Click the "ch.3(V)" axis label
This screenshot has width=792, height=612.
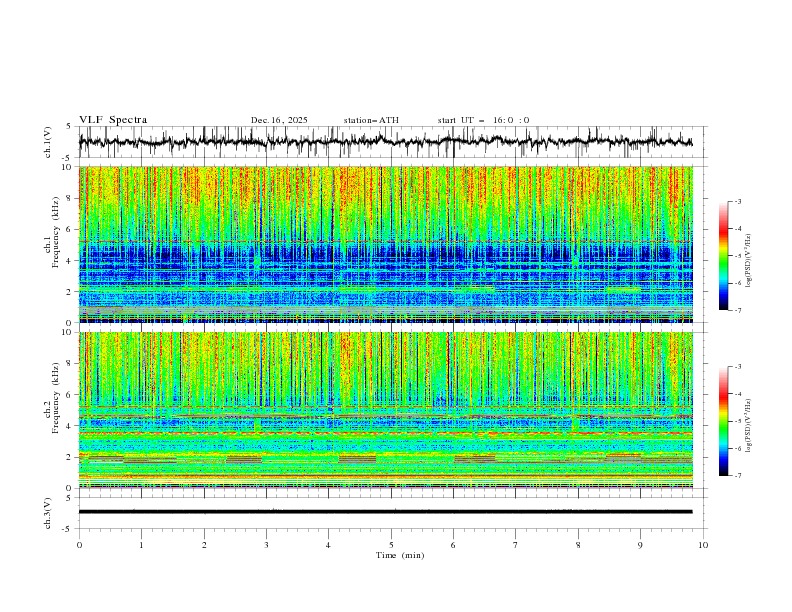[48, 513]
